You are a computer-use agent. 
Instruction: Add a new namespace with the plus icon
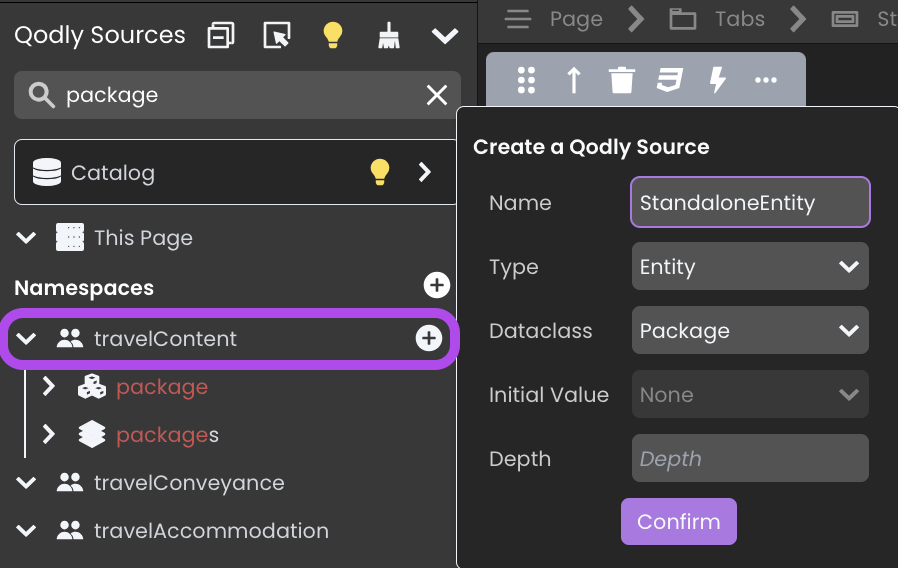436,285
